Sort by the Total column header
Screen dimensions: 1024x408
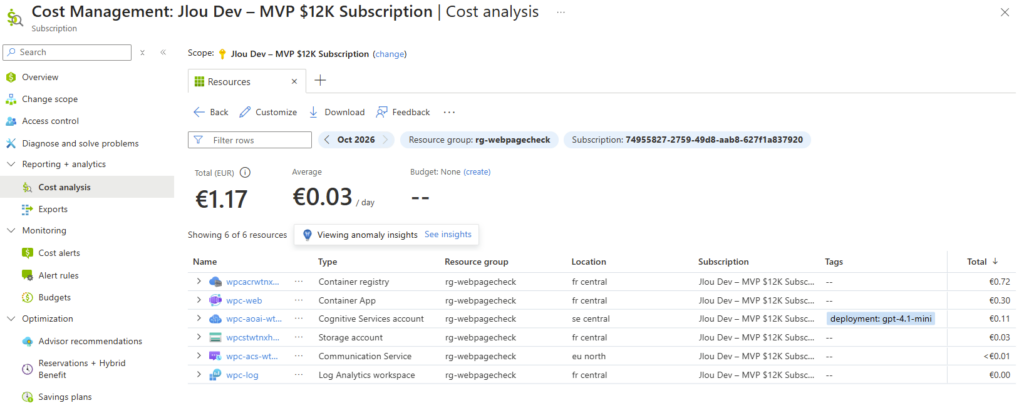click(x=982, y=262)
